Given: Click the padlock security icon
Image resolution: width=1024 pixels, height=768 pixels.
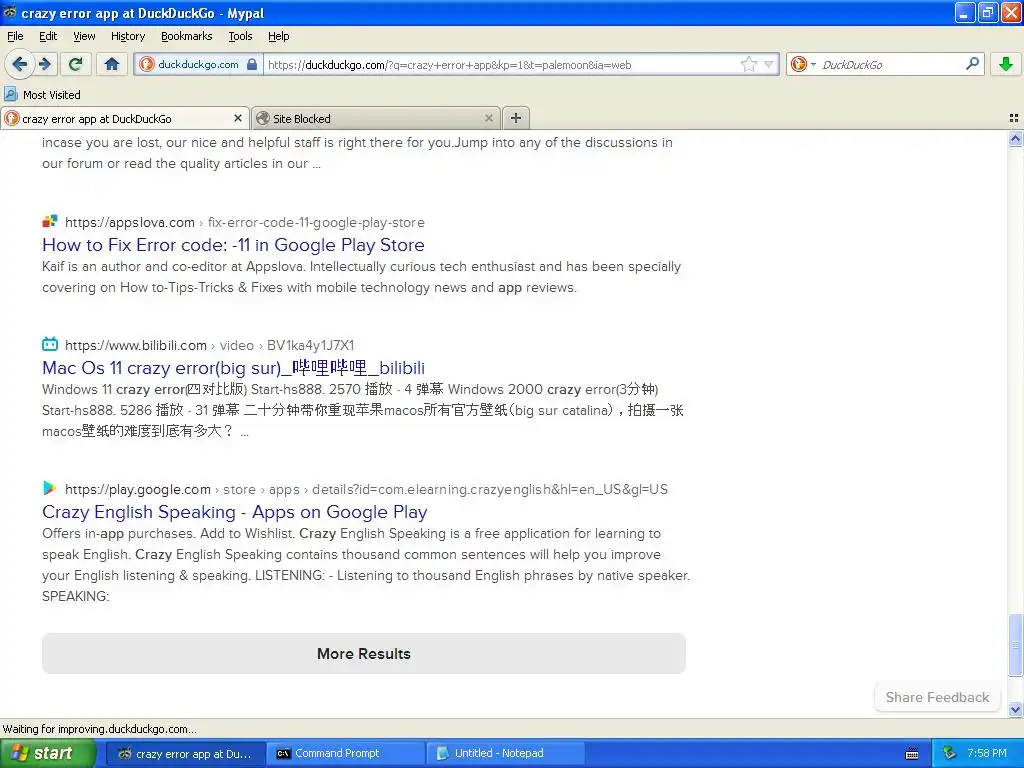Looking at the screenshot, I should click(x=252, y=64).
